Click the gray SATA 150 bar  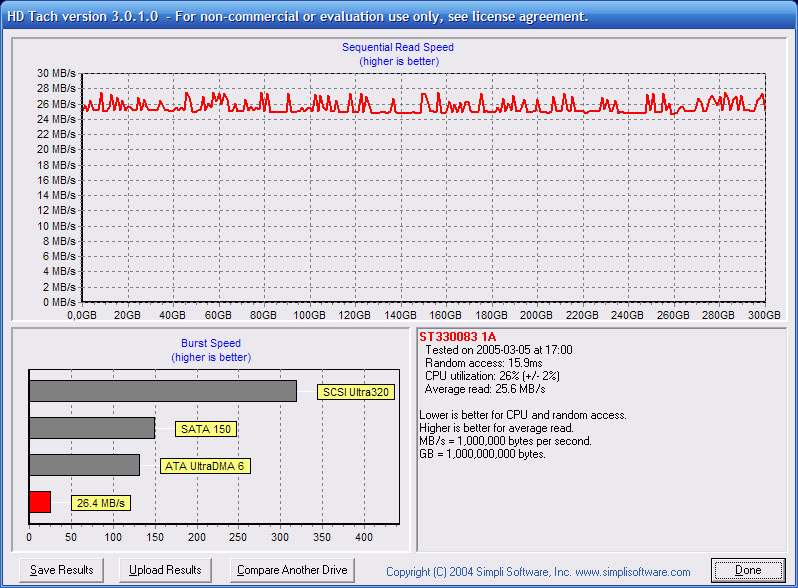point(92,428)
